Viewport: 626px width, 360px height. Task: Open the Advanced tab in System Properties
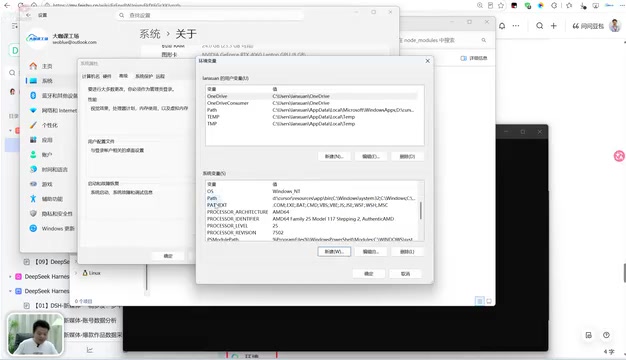click(x=123, y=76)
